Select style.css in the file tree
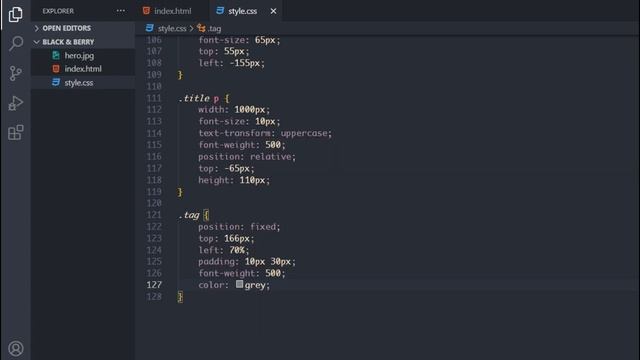 pos(79,82)
